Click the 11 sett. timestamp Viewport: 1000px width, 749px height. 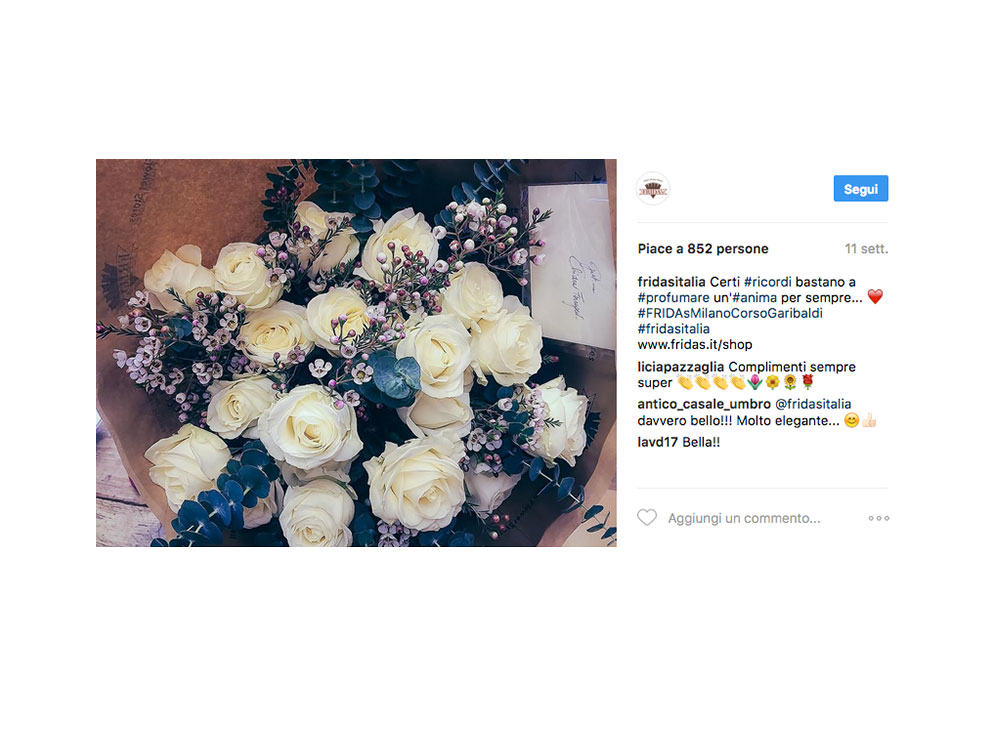(866, 249)
